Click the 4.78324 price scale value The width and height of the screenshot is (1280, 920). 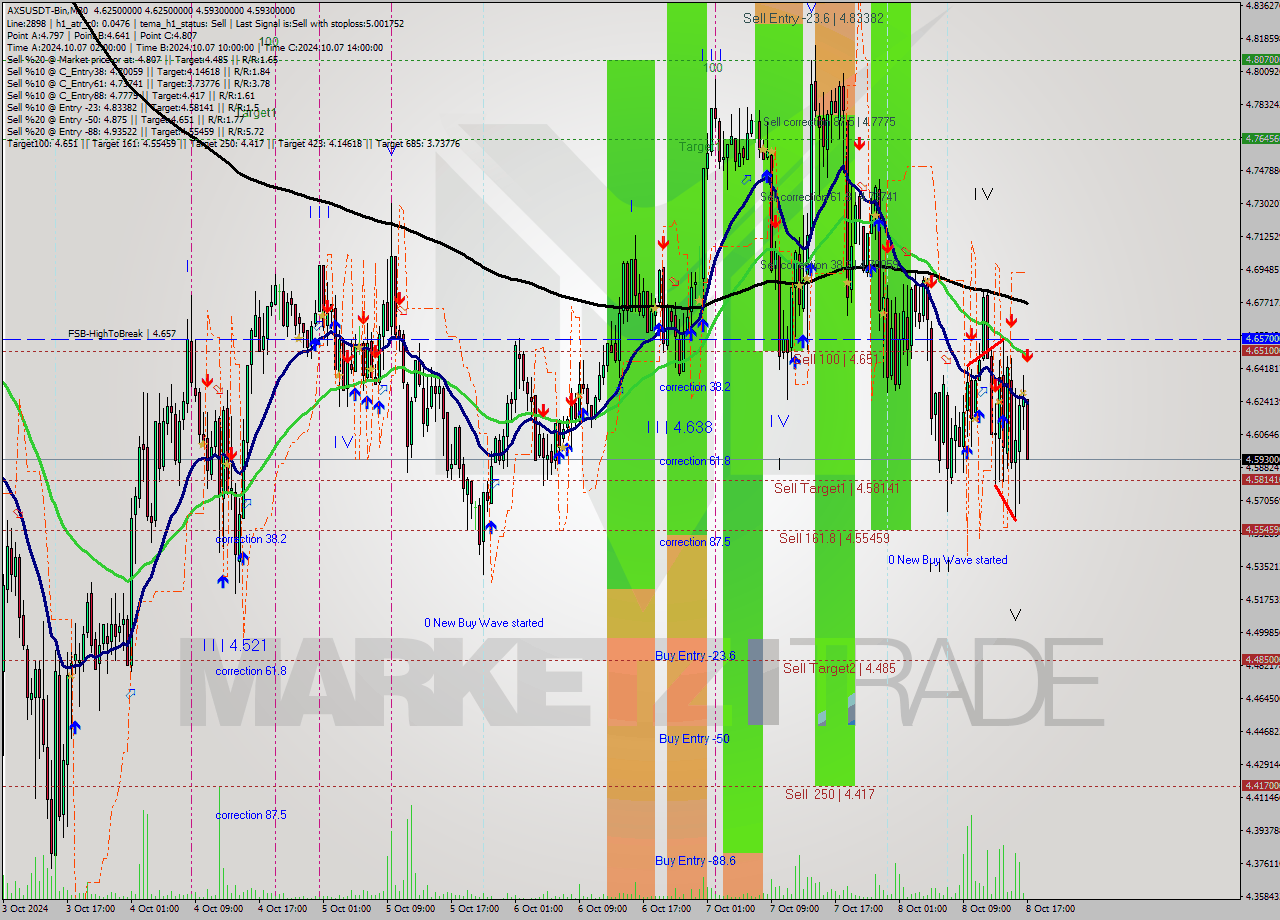coord(1262,104)
